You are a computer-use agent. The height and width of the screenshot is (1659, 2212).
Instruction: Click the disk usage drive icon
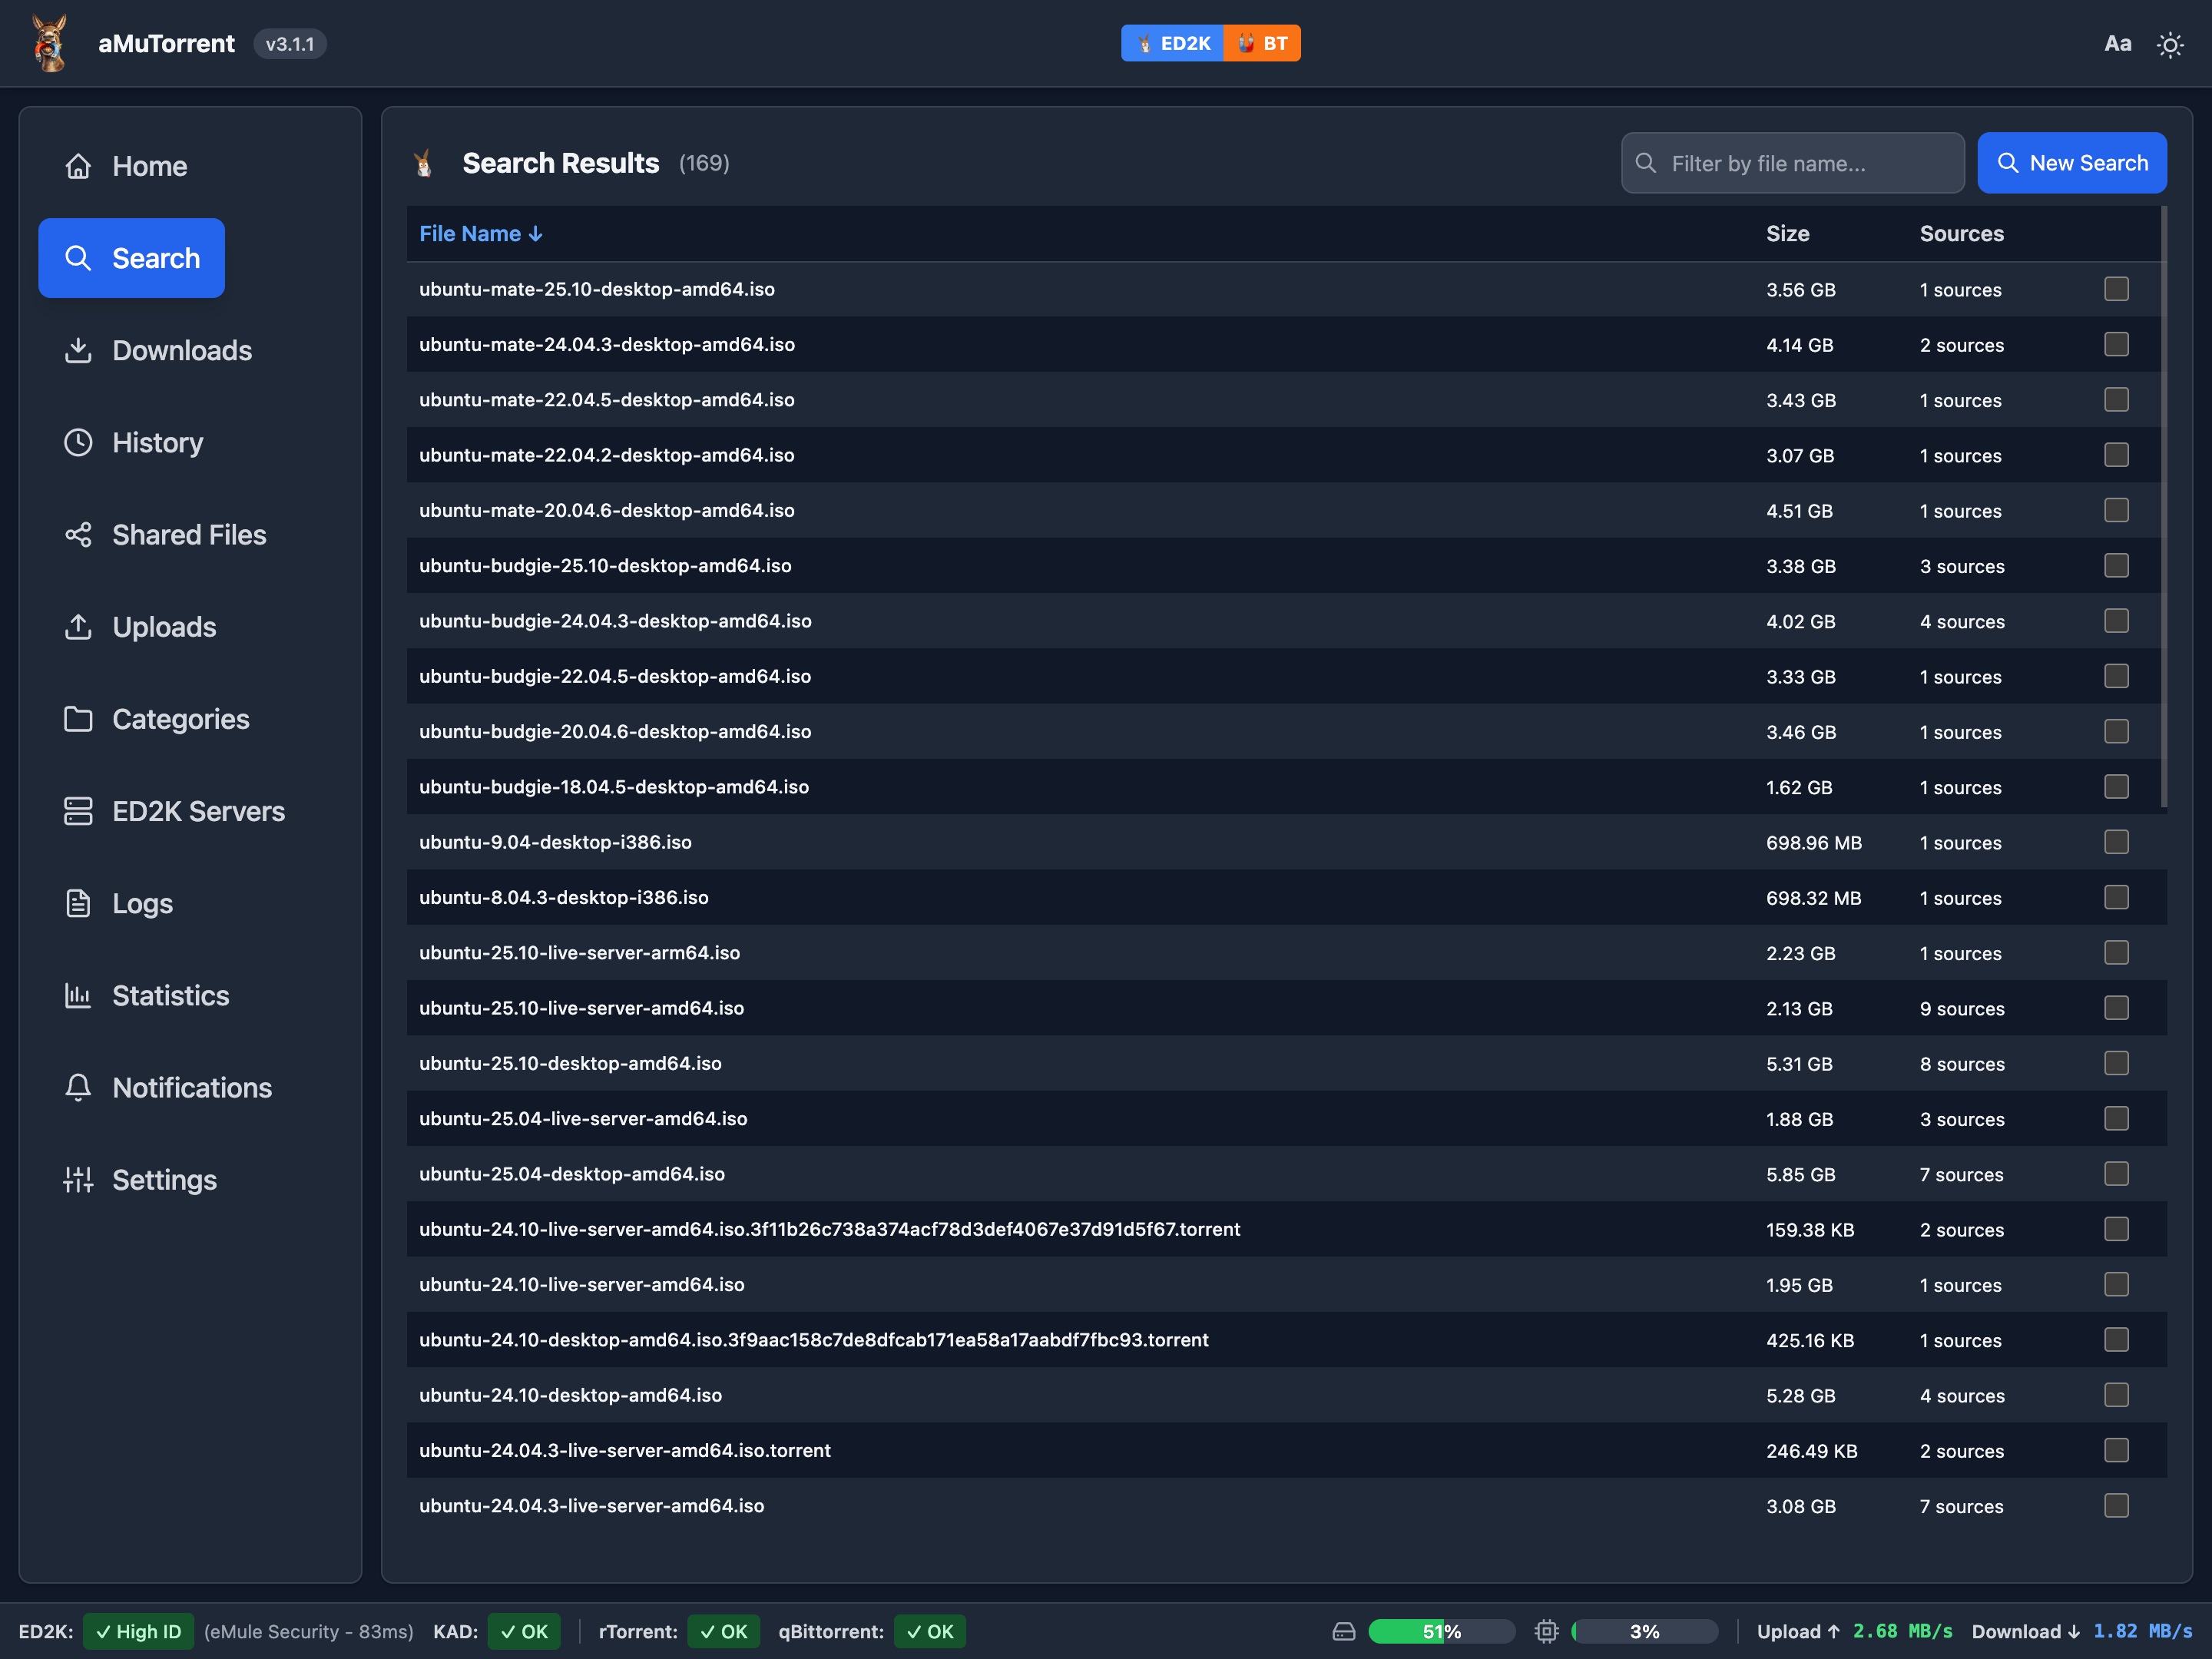tap(1344, 1631)
